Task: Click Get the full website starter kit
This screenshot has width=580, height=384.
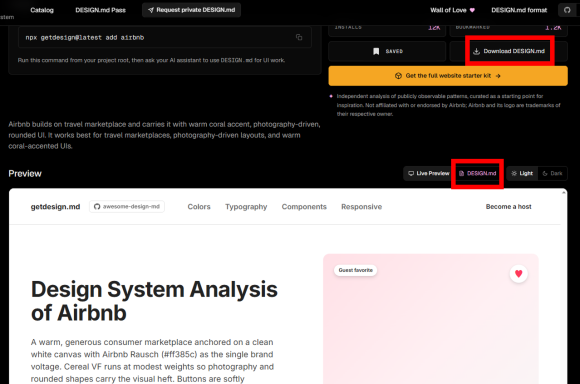Action: [448, 76]
